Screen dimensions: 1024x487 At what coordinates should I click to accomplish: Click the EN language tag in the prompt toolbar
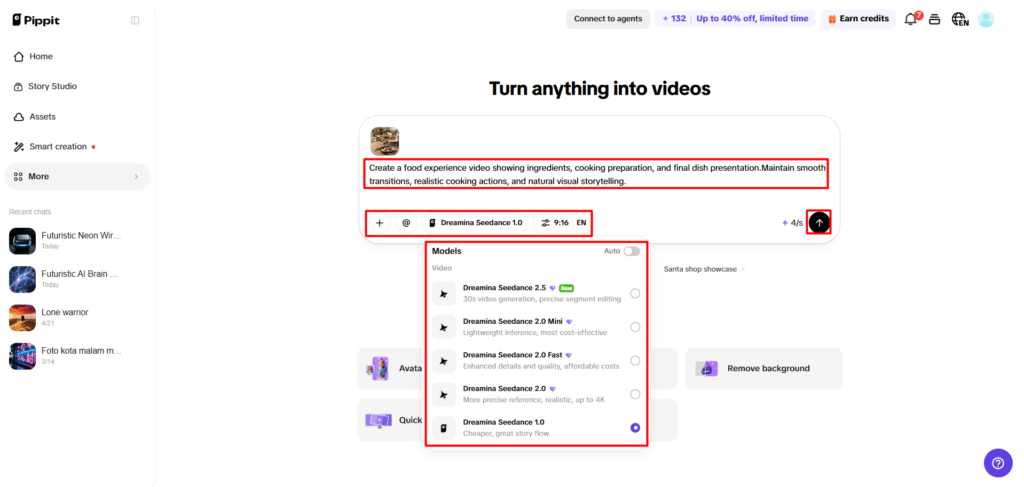581,223
